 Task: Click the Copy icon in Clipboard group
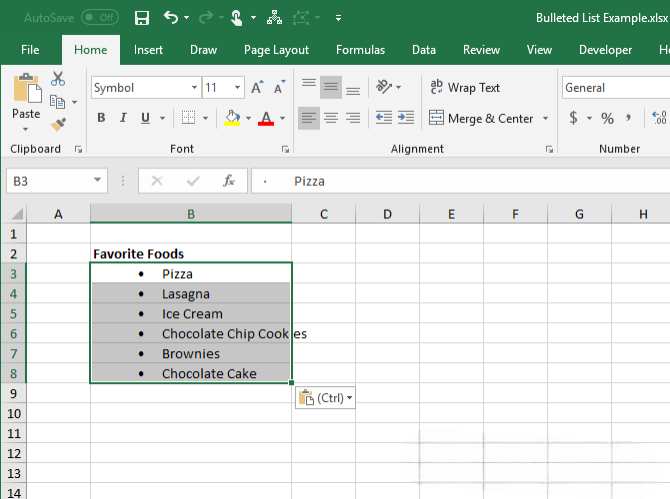click(x=57, y=102)
